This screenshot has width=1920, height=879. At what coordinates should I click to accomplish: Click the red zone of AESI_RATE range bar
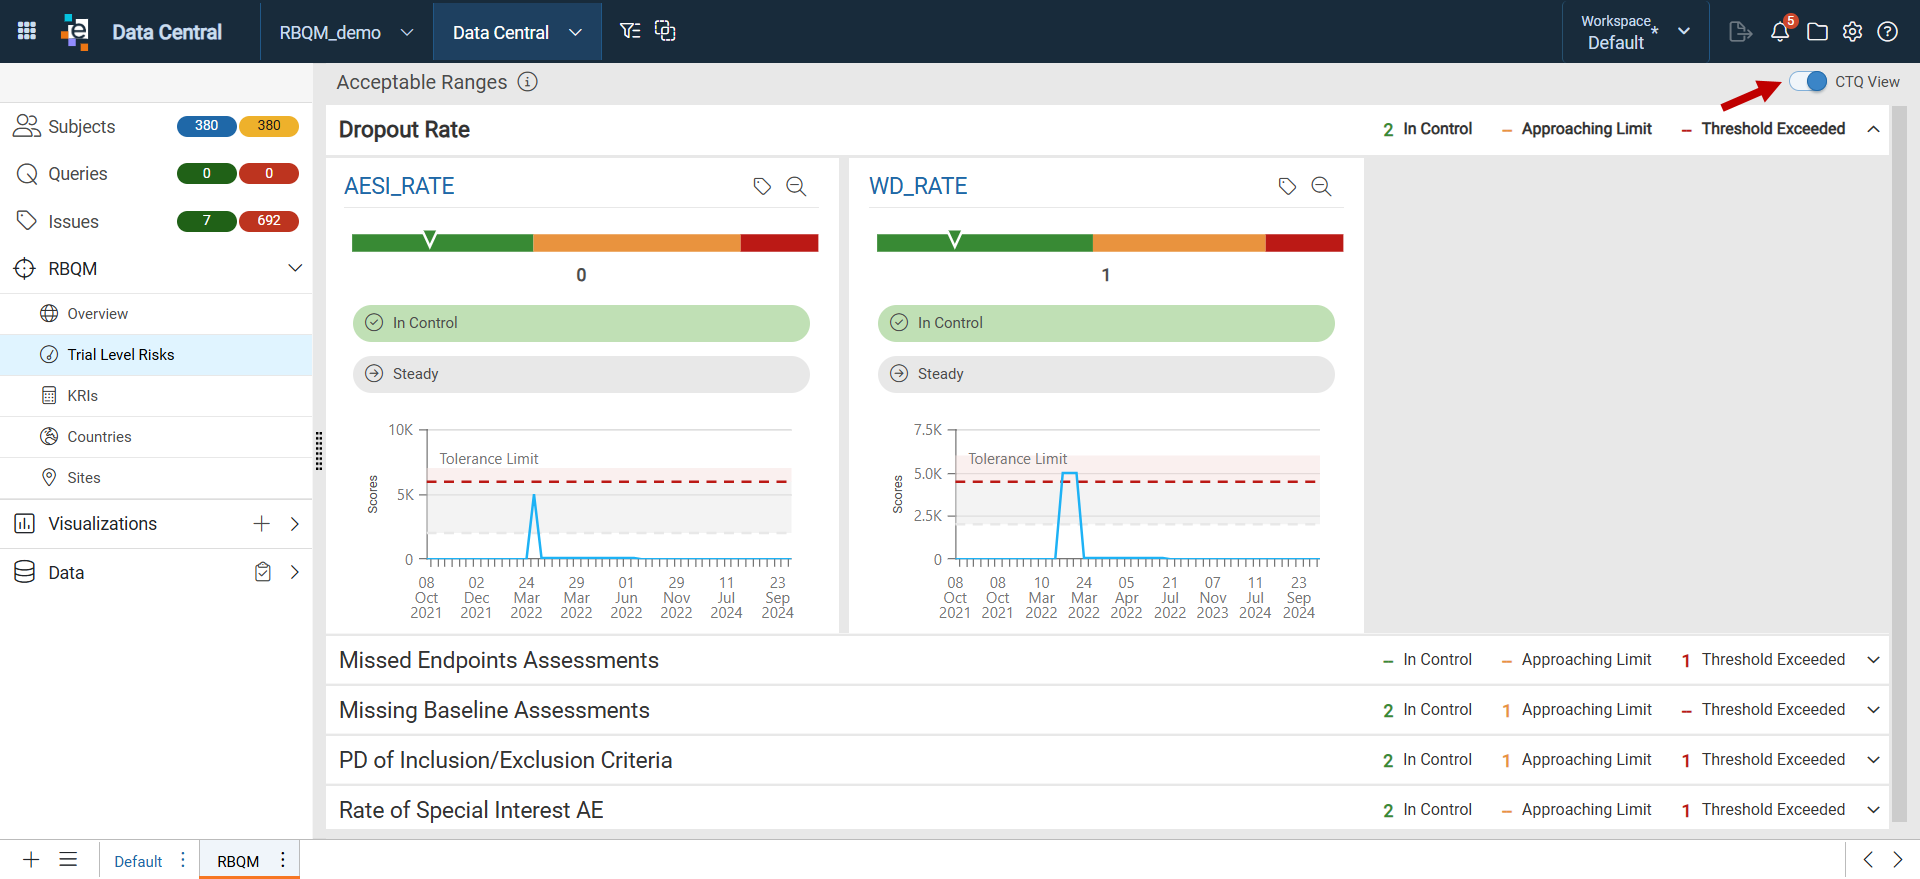(779, 243)
